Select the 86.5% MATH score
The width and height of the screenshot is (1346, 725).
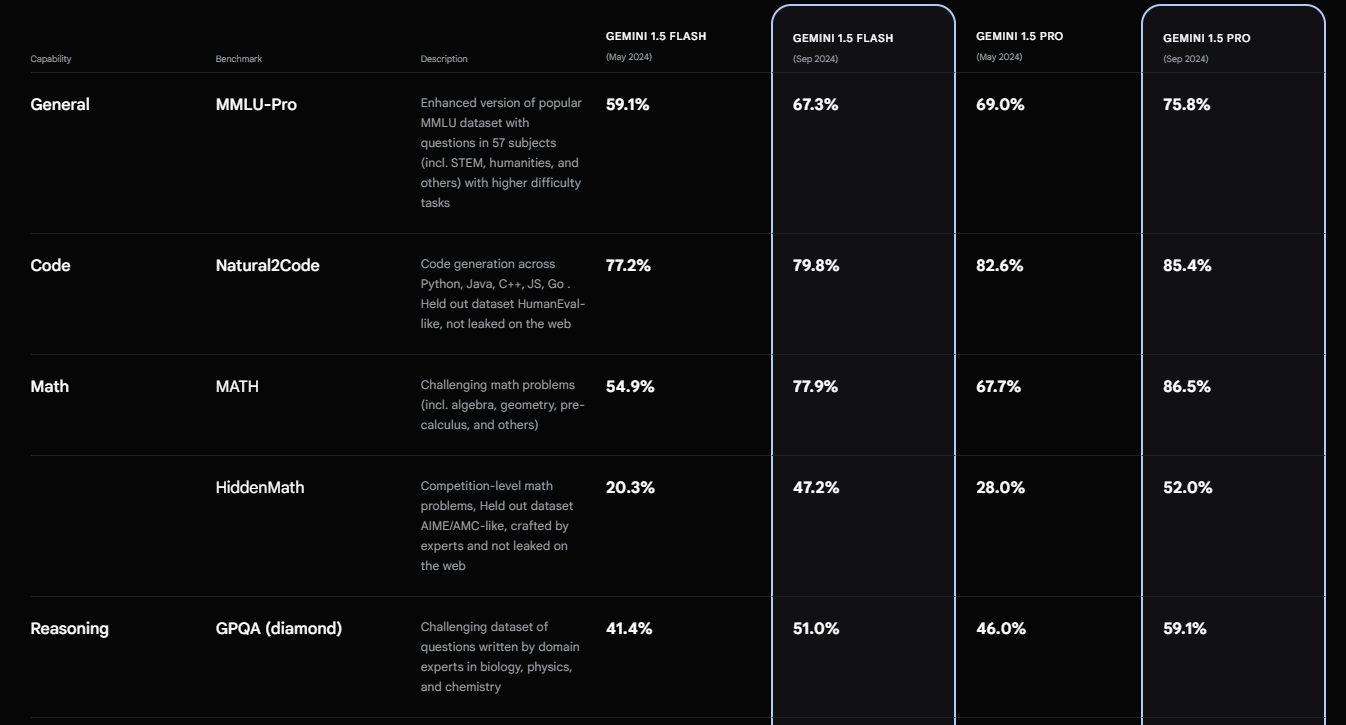pos(1186,387)
